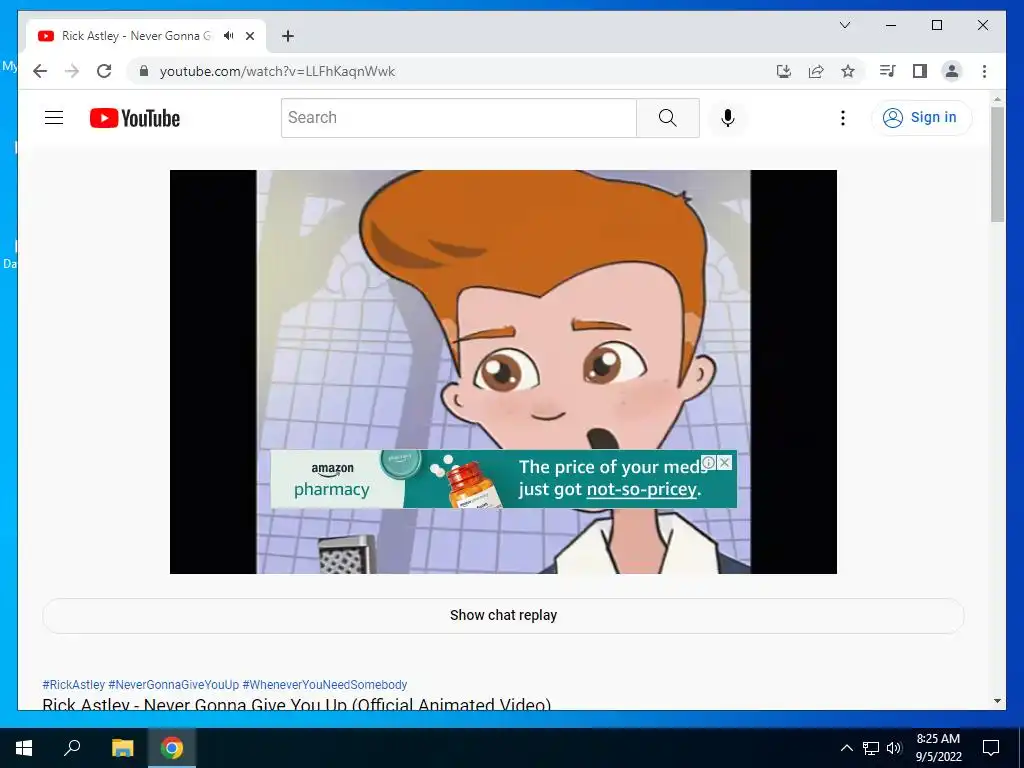Show hidden system tray icons
This screenshot has height=768, width=1024.
coord(846,748)
